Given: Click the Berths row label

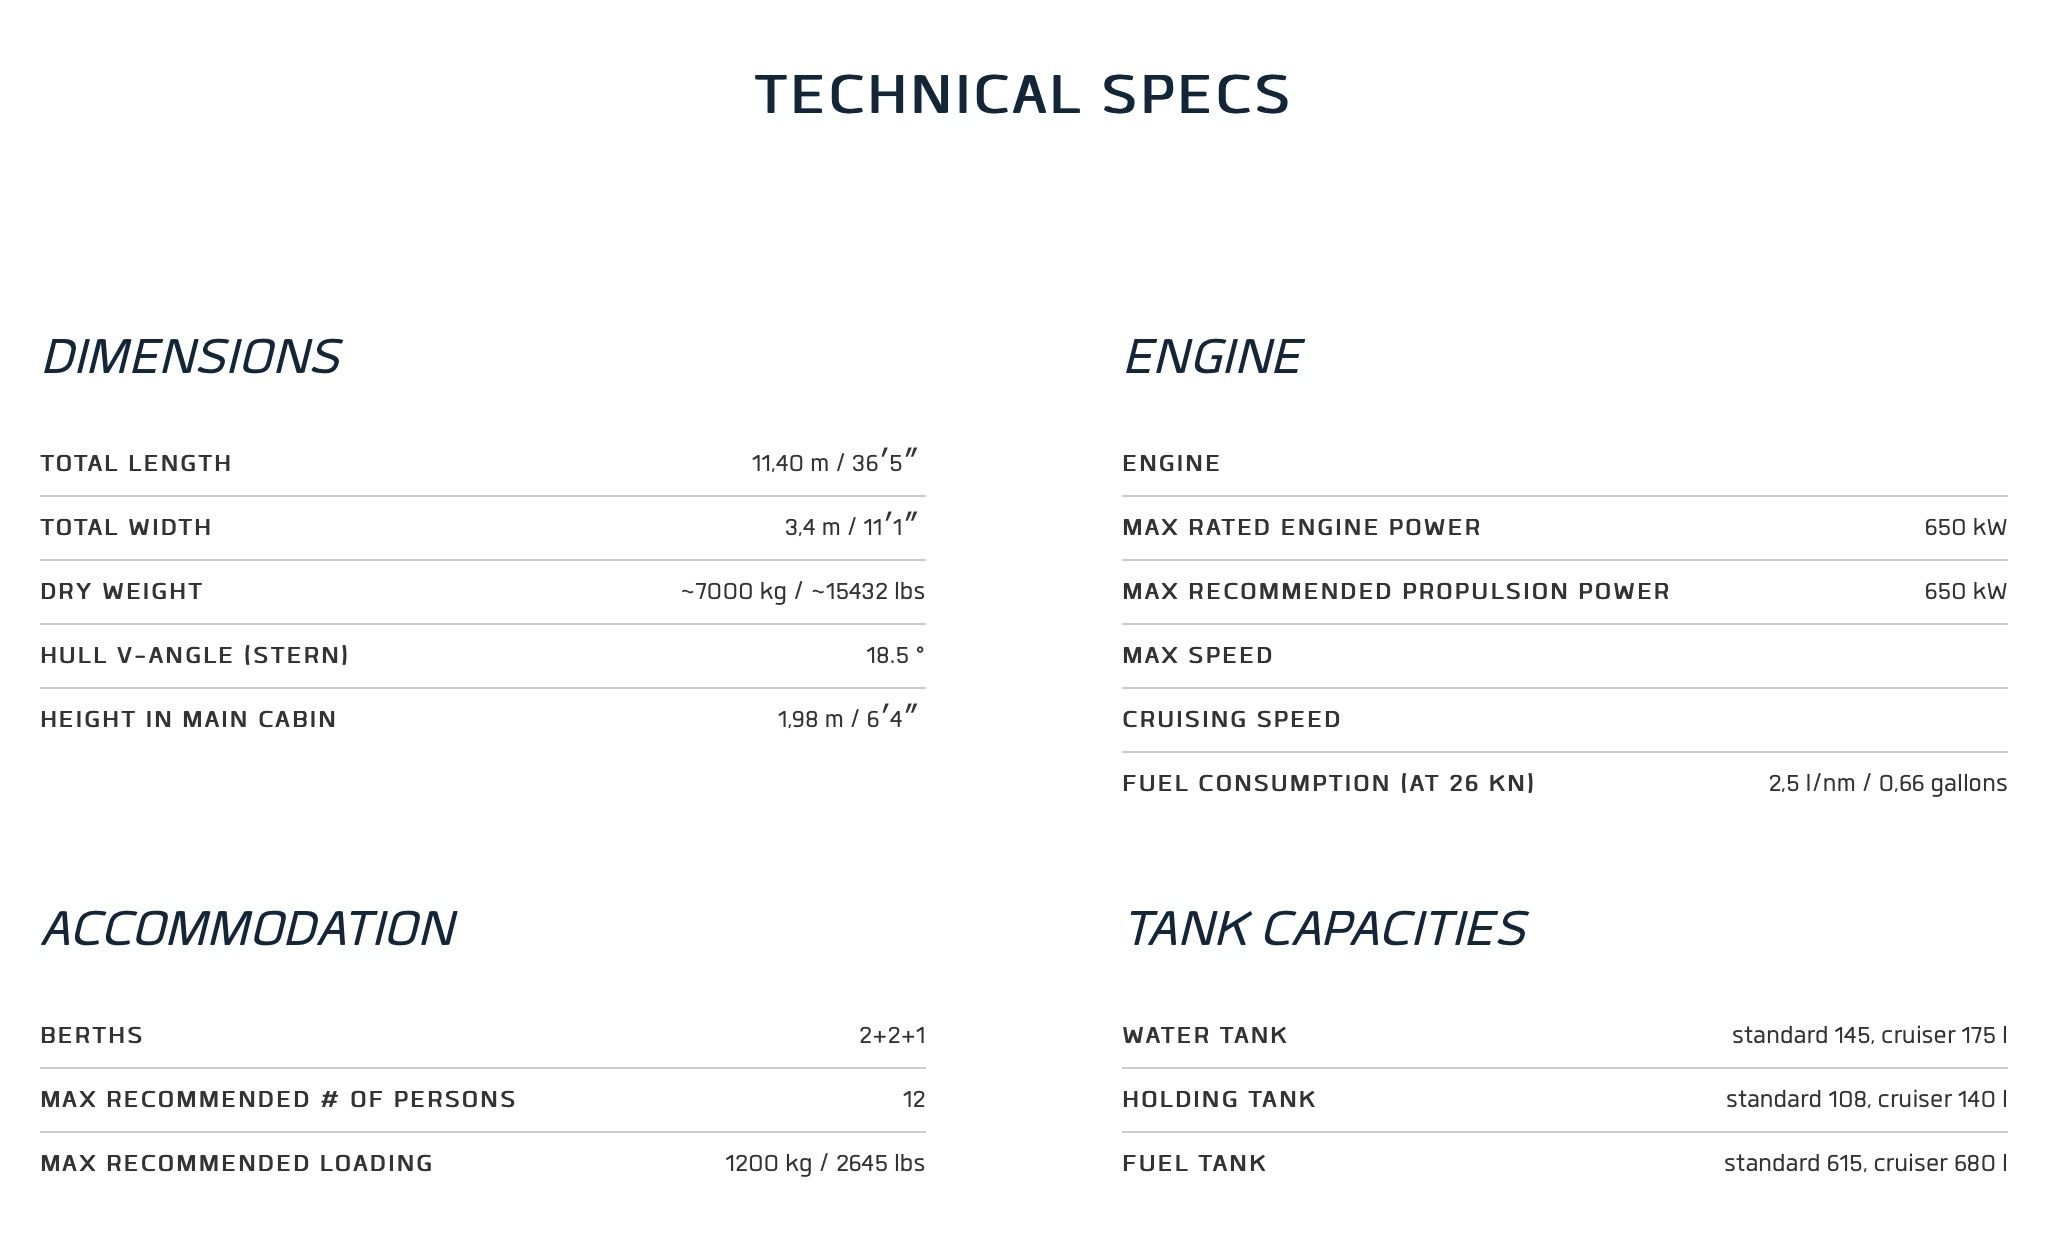Looking at the screenshot, I should (92, 1036).
